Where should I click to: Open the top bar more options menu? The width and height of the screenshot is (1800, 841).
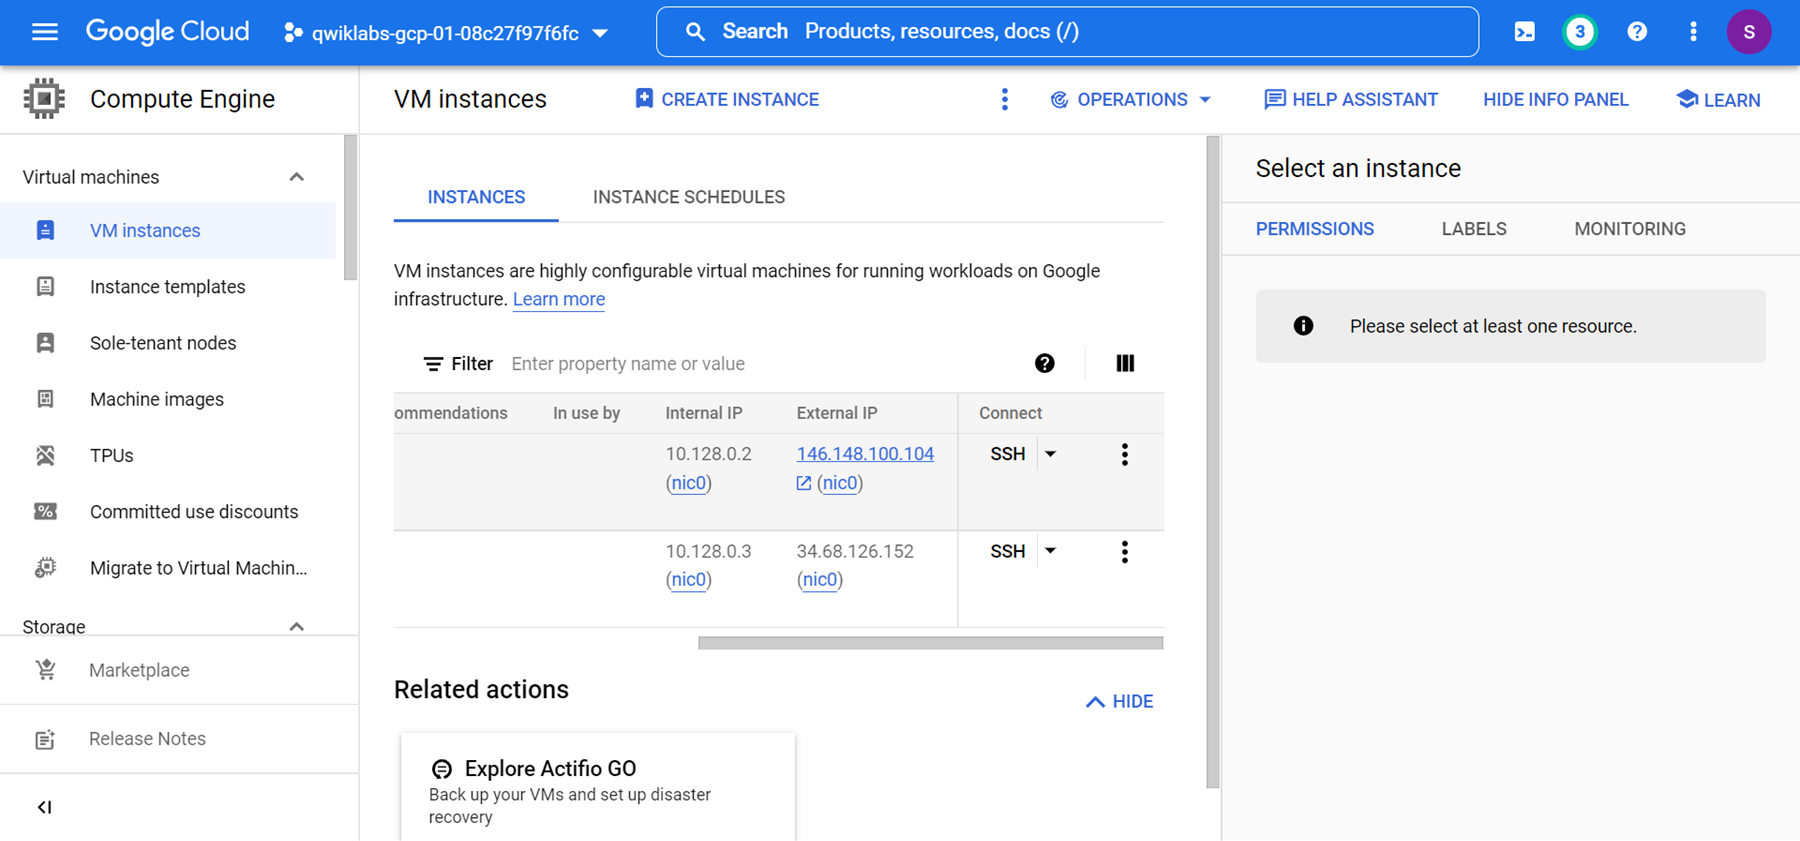(x=1693, y=32)
